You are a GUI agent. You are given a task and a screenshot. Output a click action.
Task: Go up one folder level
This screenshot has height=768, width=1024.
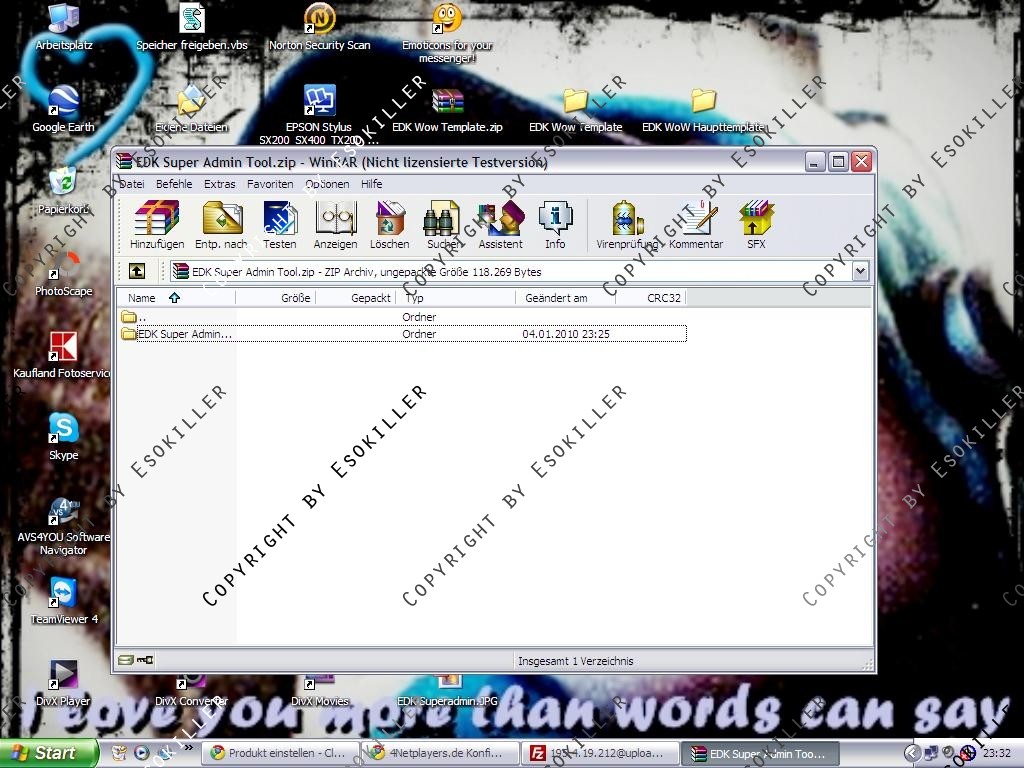137,271
